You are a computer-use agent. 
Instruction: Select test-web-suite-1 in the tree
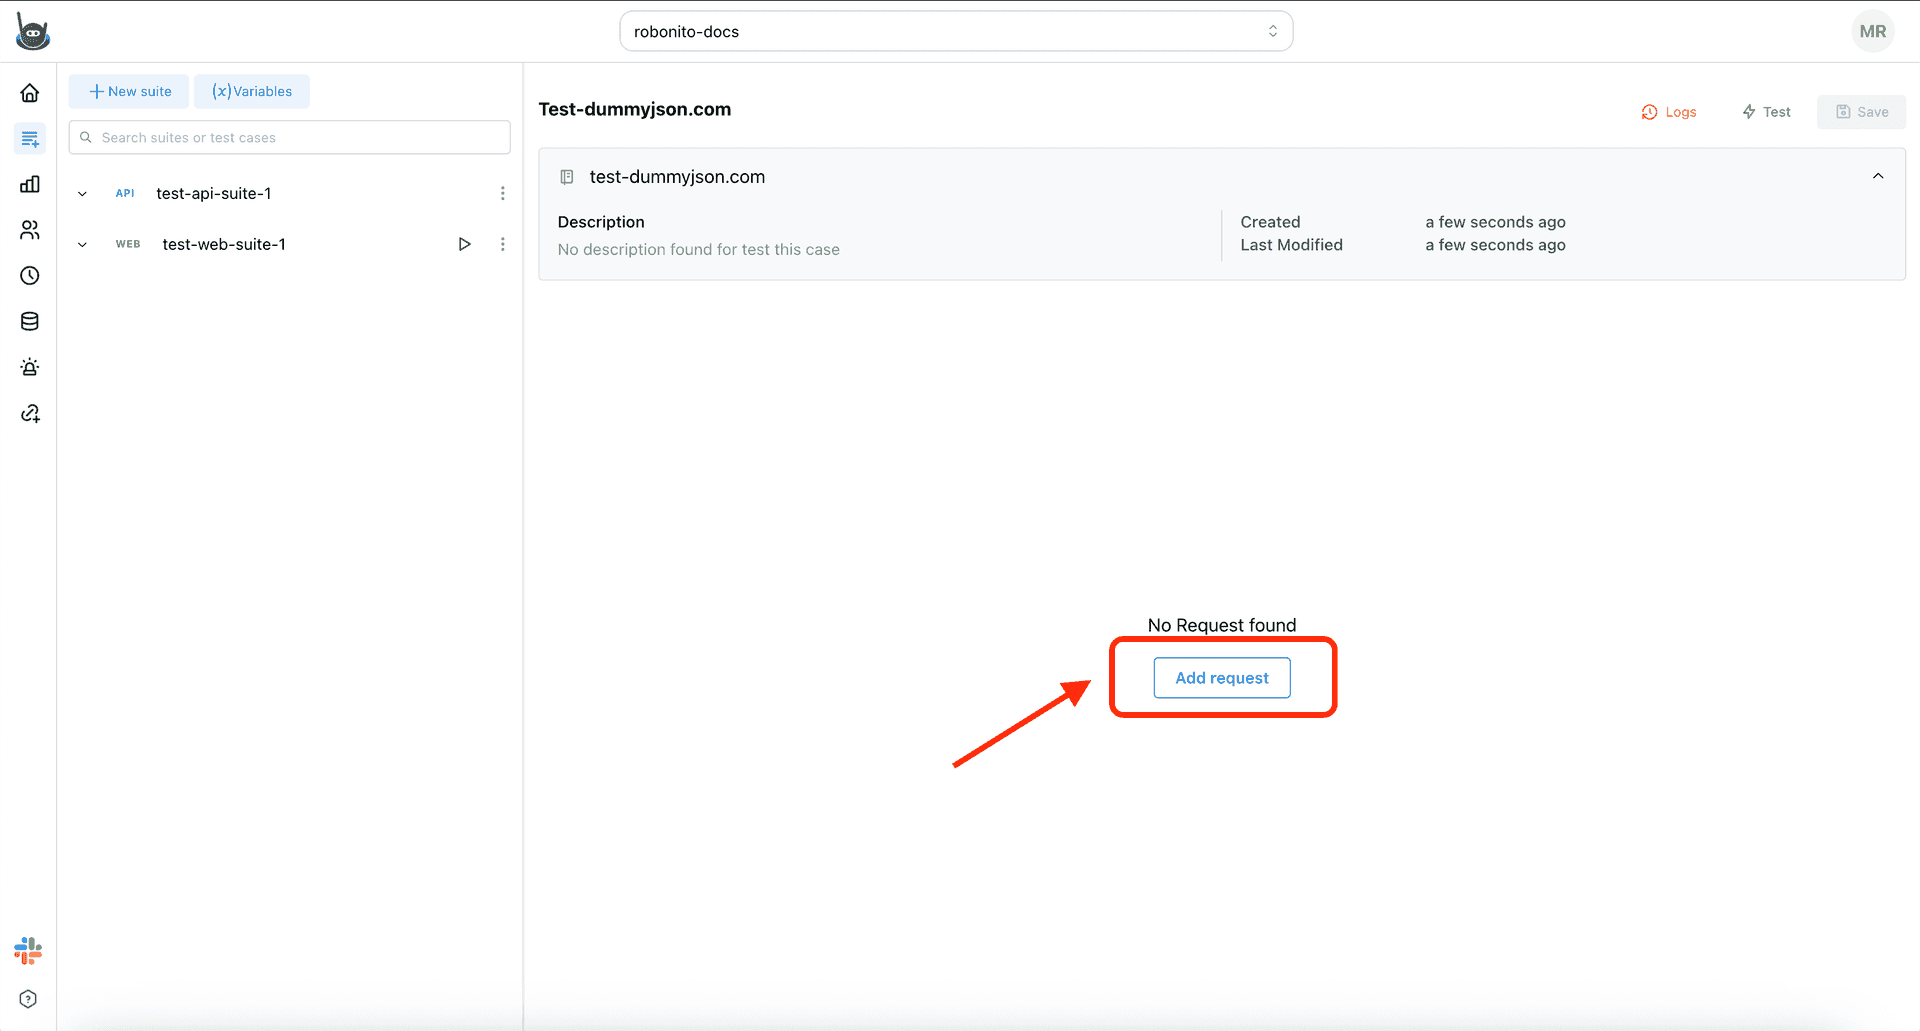coord(224,244)
